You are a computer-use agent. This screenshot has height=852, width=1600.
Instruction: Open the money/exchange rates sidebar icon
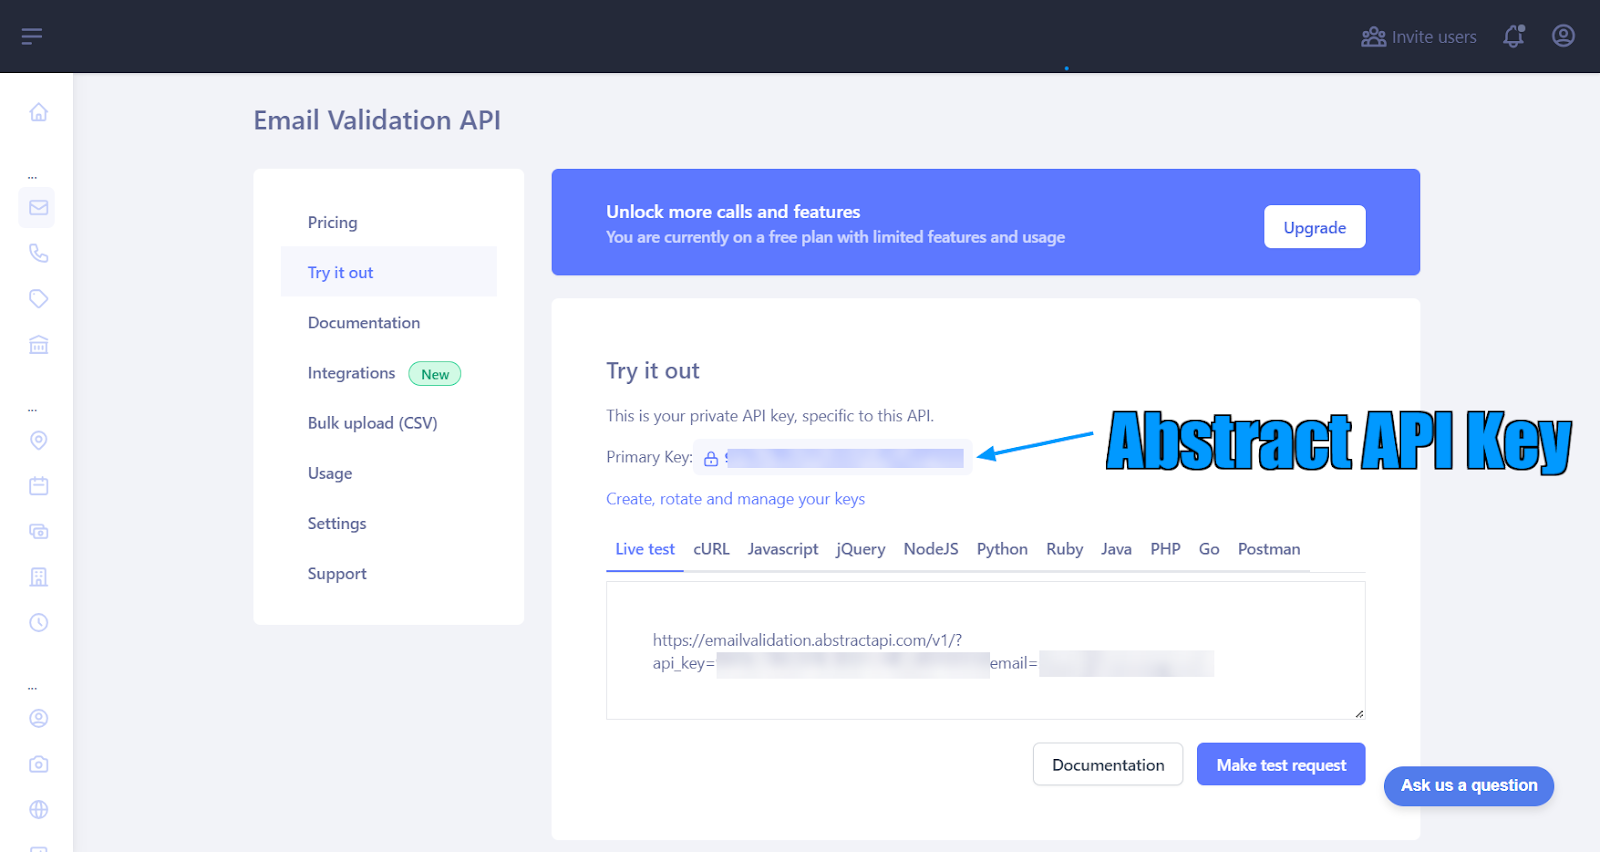click(x=39, y=531)
